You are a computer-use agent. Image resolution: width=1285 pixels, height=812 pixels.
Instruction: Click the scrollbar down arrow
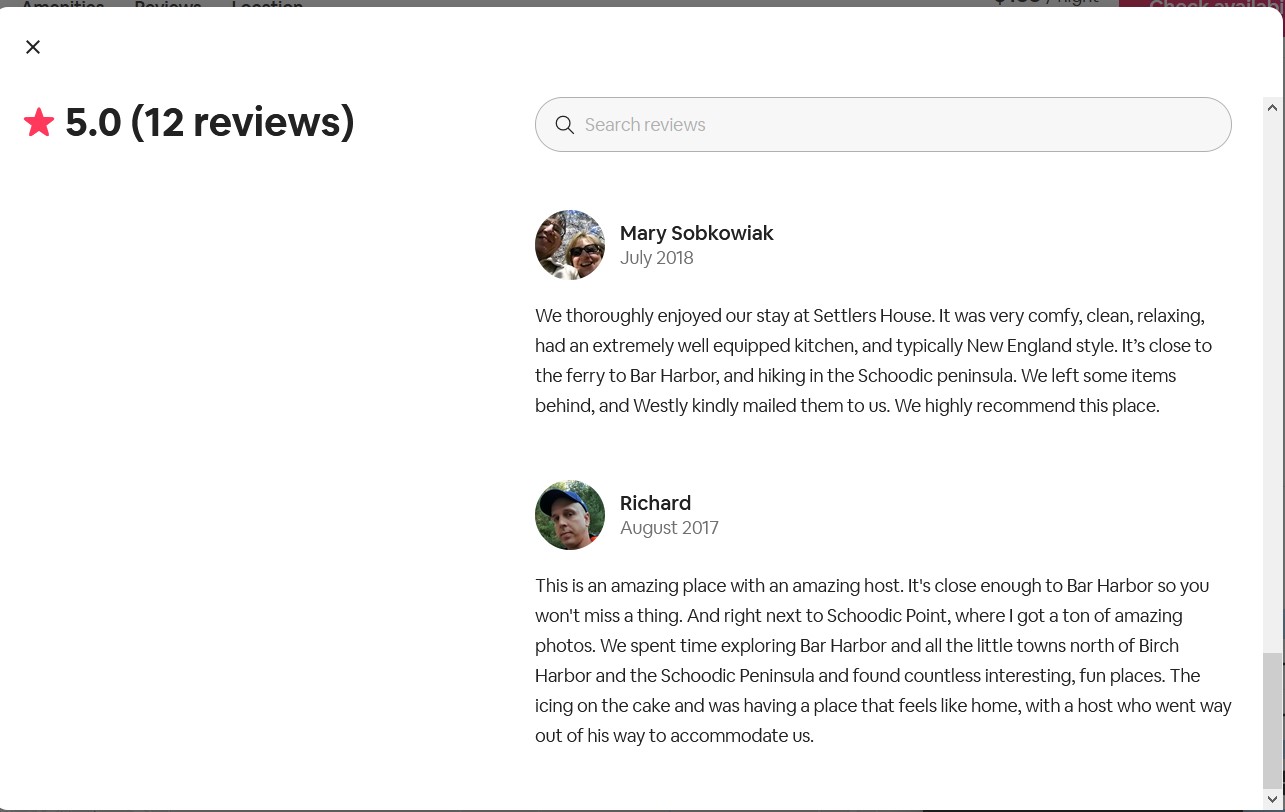[1272, 798]
